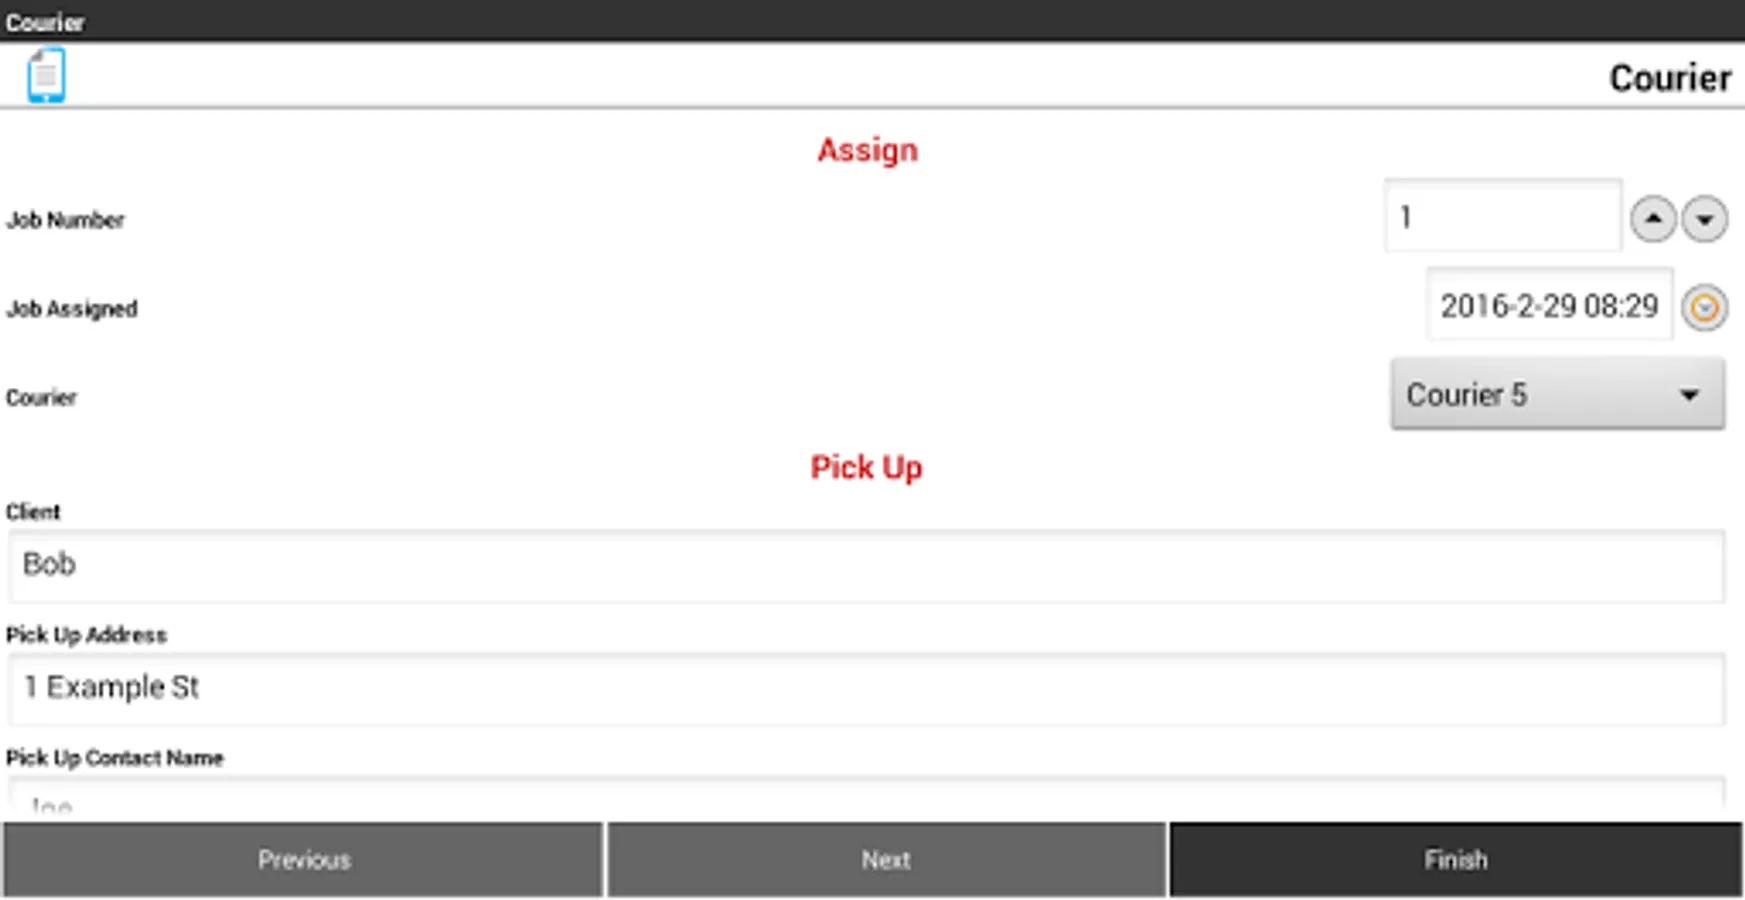Viewport: 1745px width, 900px height.
Task: Select the Courier heading on the right
Action: coord(1671,77)
